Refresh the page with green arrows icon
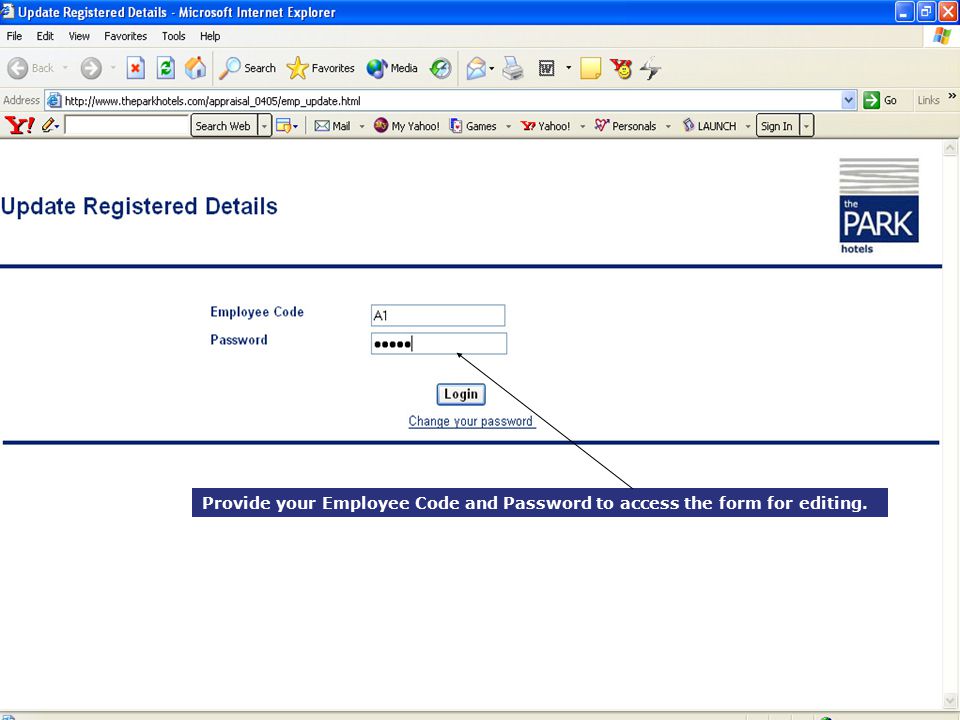Screen dimensions: 960x720 (x=165, y=68)
